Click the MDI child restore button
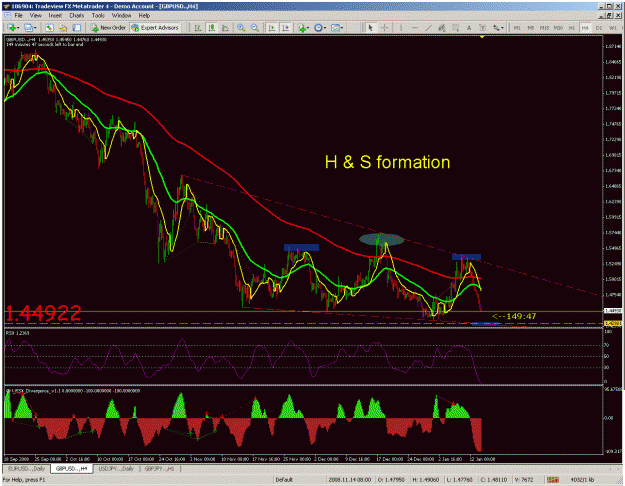 [609, 16]
